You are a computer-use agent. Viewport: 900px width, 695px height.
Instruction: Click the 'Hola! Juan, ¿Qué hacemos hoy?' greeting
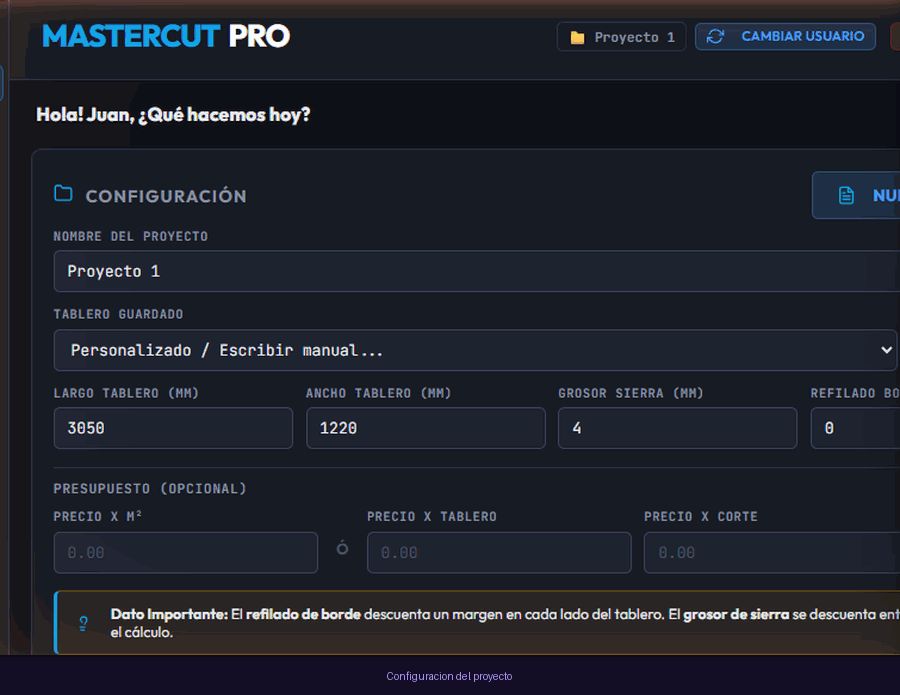[173, 115]
